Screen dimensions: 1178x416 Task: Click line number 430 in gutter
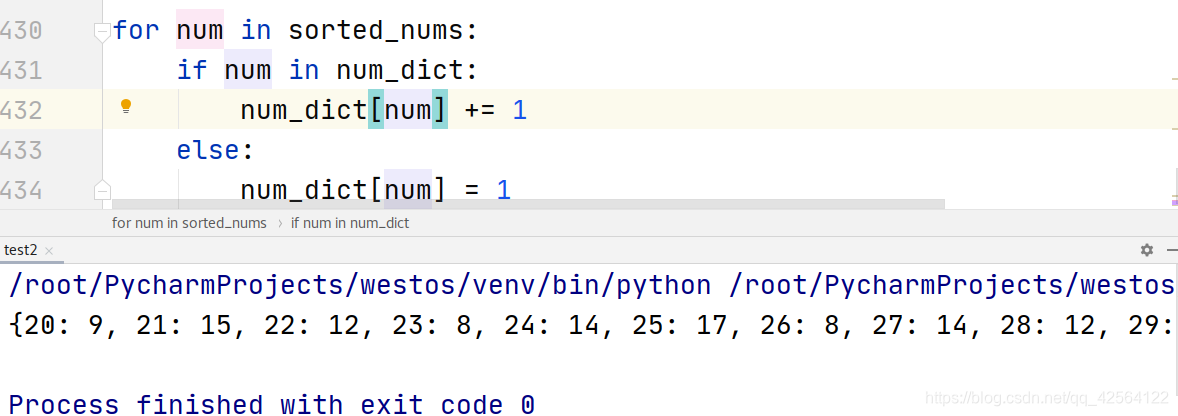(21, 32)
